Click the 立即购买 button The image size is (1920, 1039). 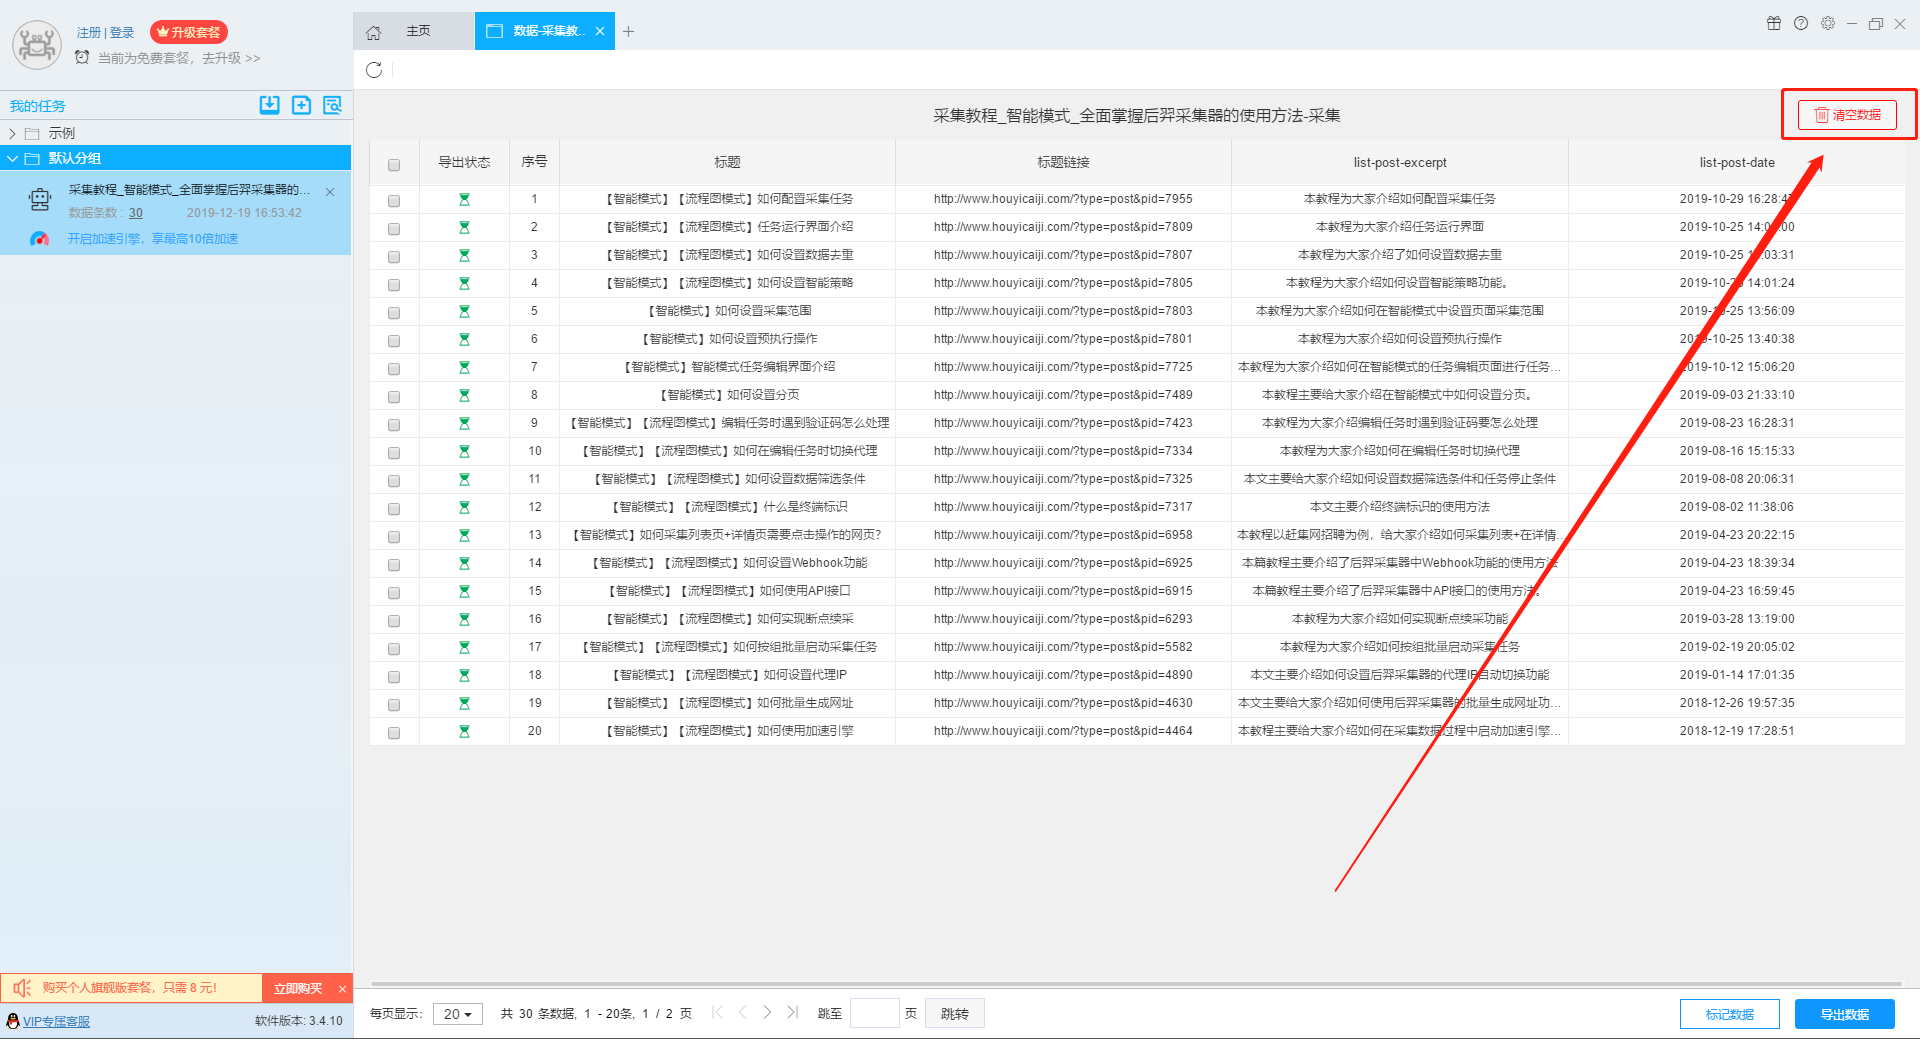pos(298,989)
